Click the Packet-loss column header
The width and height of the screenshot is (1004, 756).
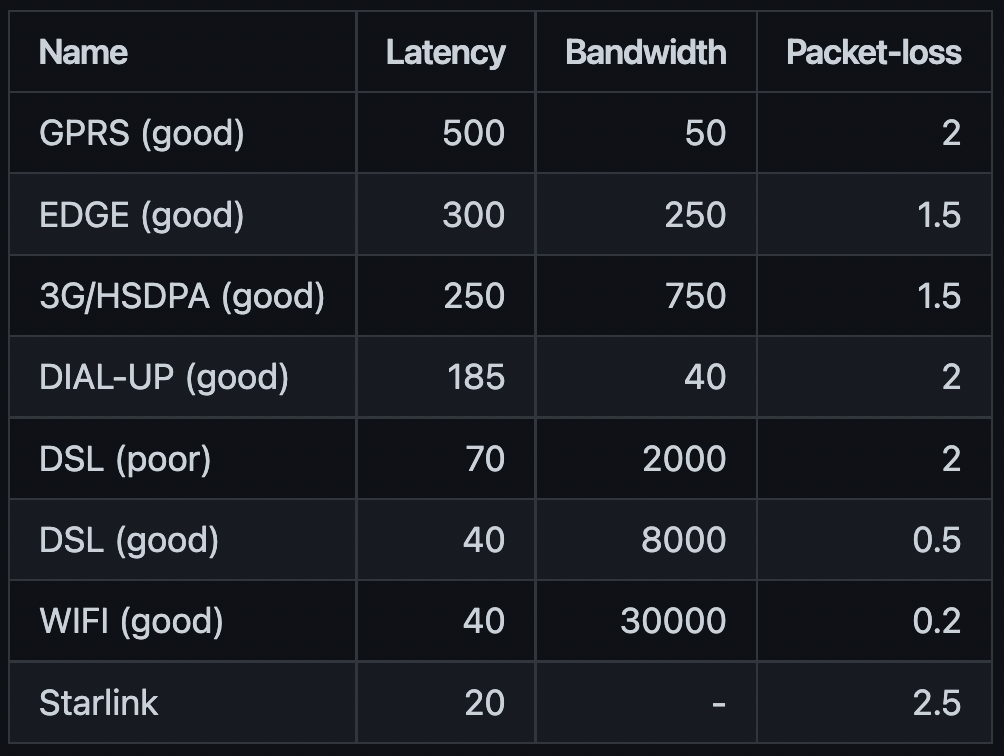874,52
